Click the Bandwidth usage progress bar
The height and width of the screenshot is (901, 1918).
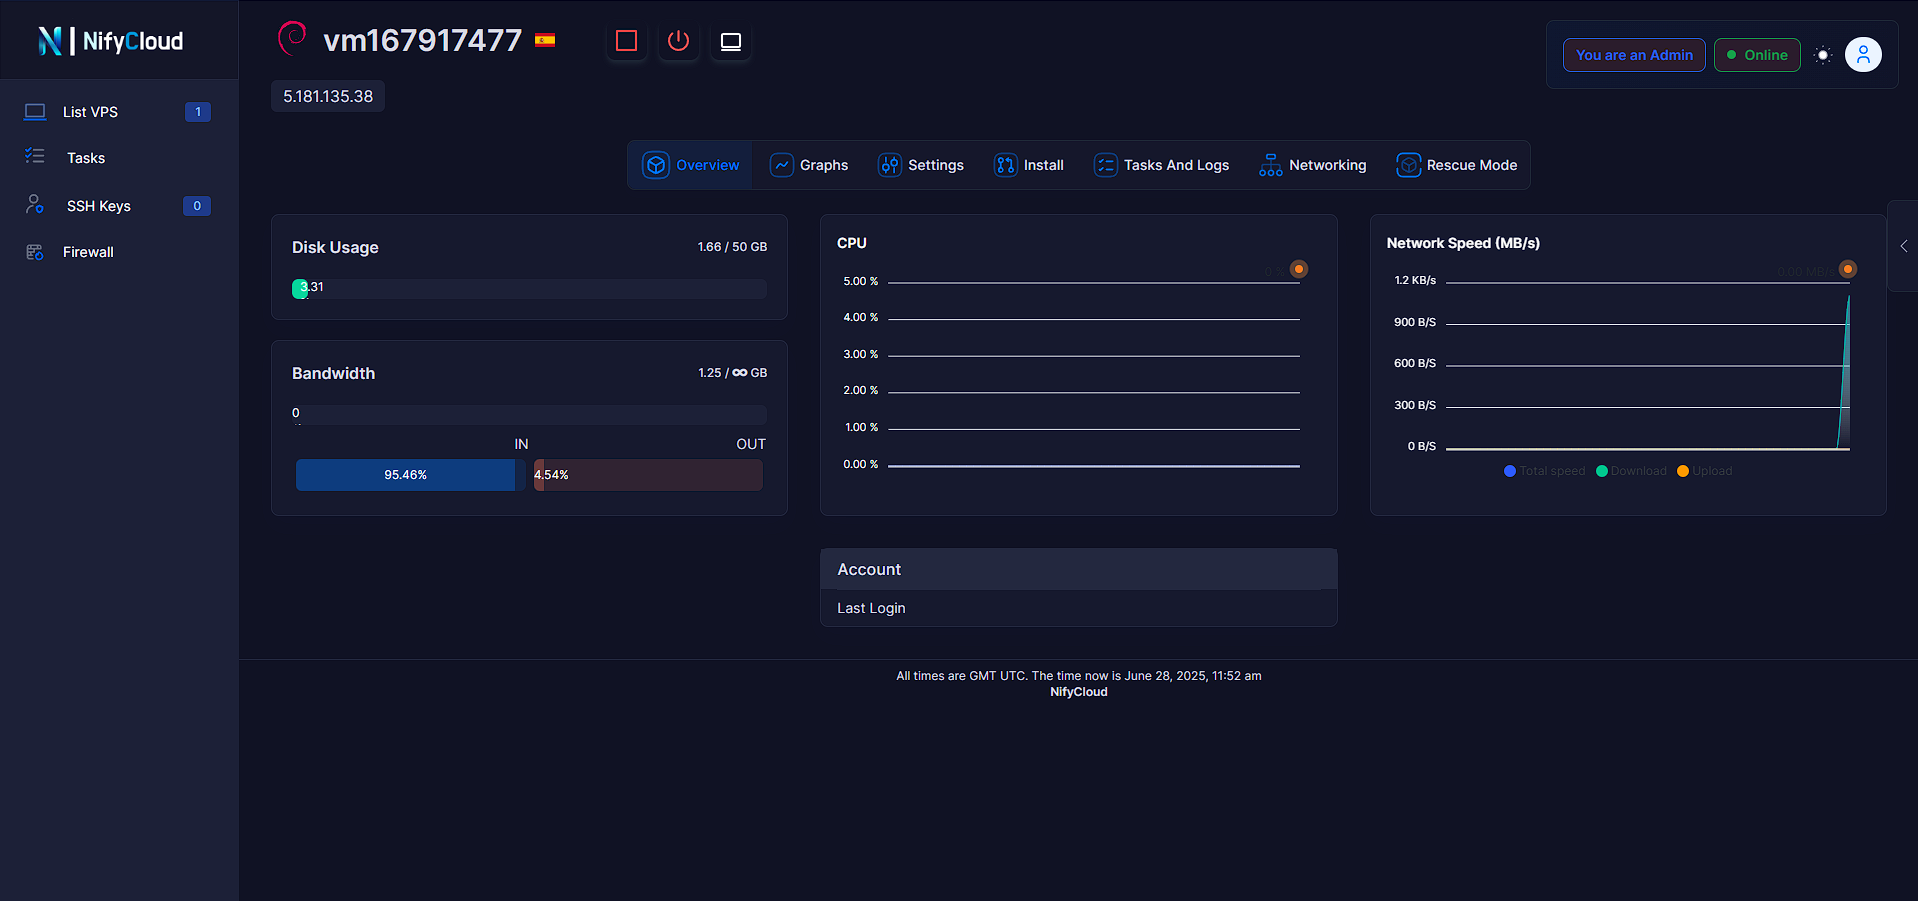pos(529,415)
